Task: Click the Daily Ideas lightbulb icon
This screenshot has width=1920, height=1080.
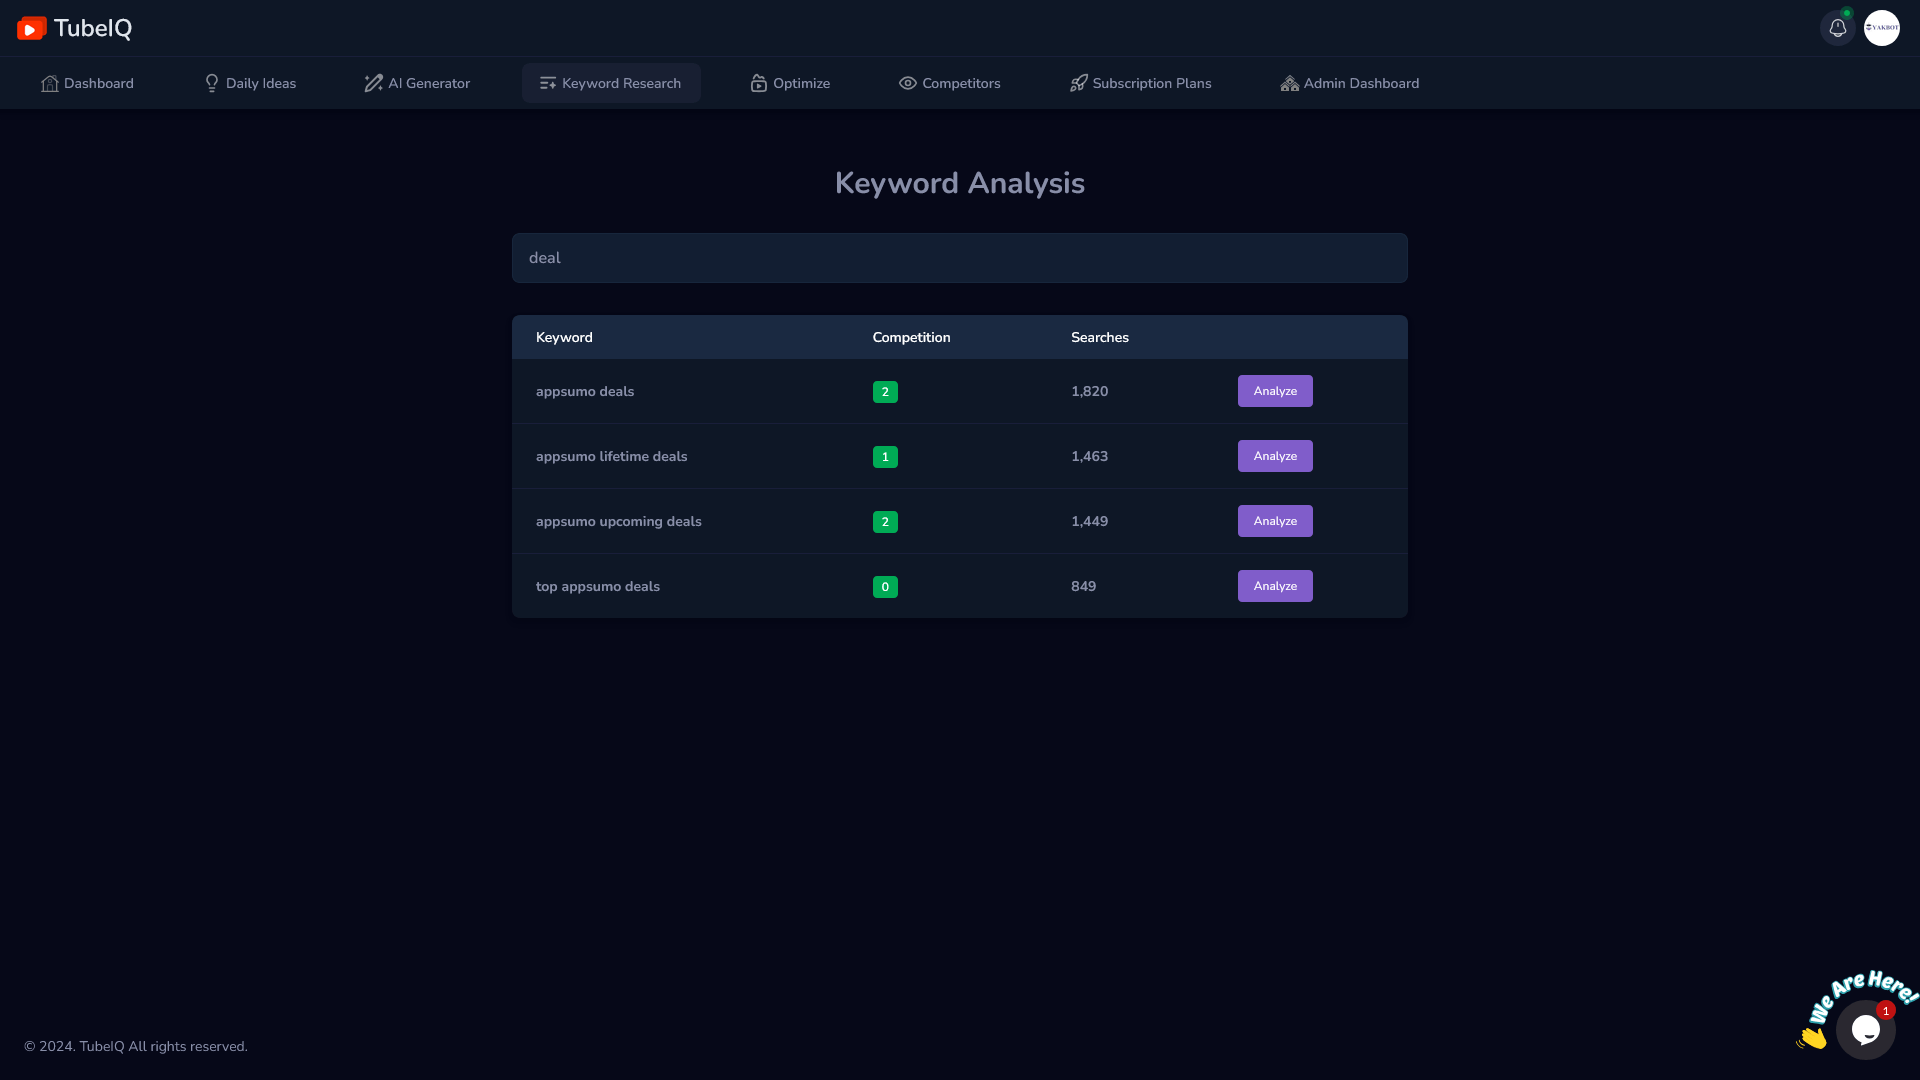Action: (211, 83)
